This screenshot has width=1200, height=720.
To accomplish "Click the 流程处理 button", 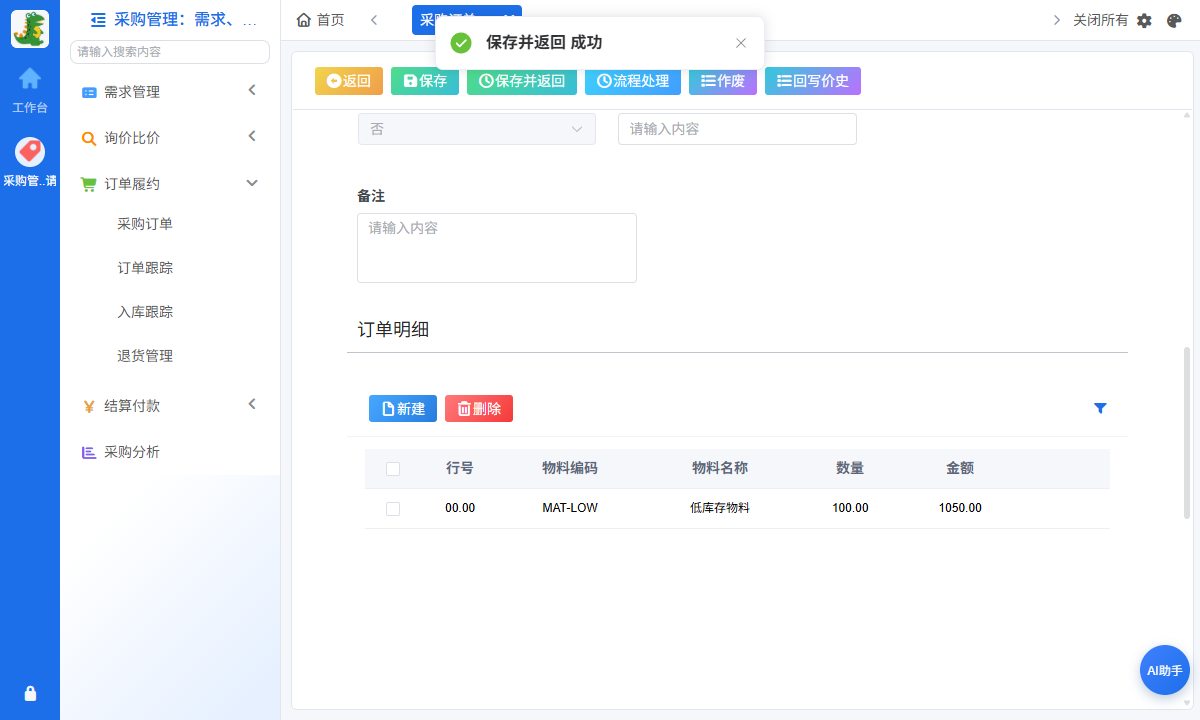I will pos(633,81).
